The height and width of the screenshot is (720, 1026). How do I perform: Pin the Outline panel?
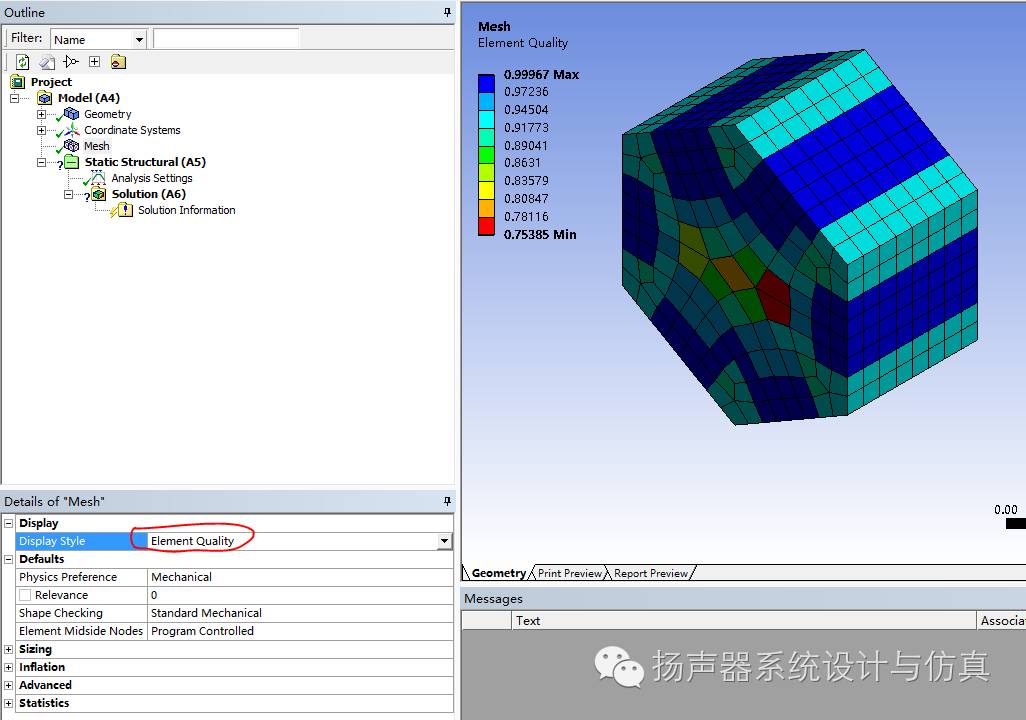tap(447, 12)
